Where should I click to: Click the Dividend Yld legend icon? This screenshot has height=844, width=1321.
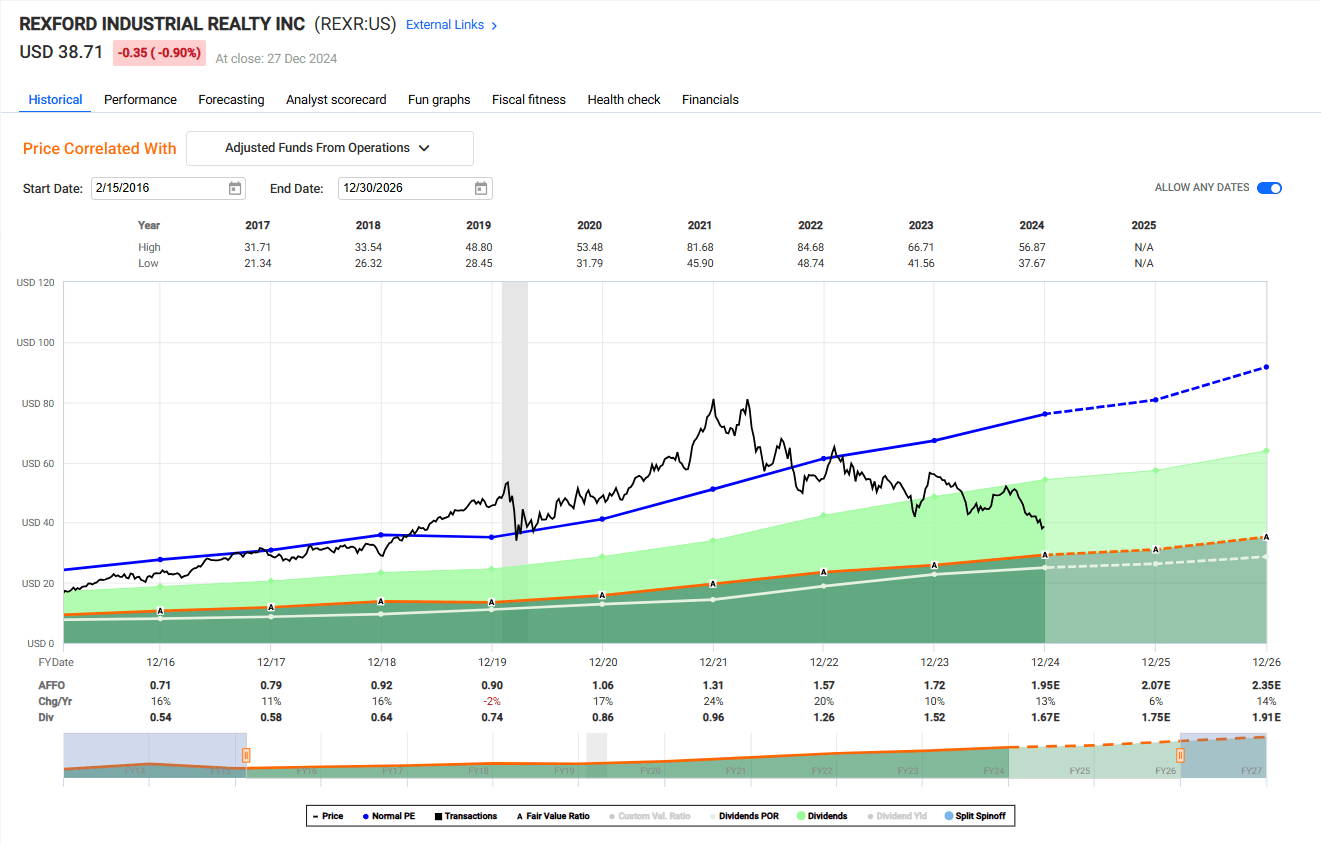tap(869, 815)
